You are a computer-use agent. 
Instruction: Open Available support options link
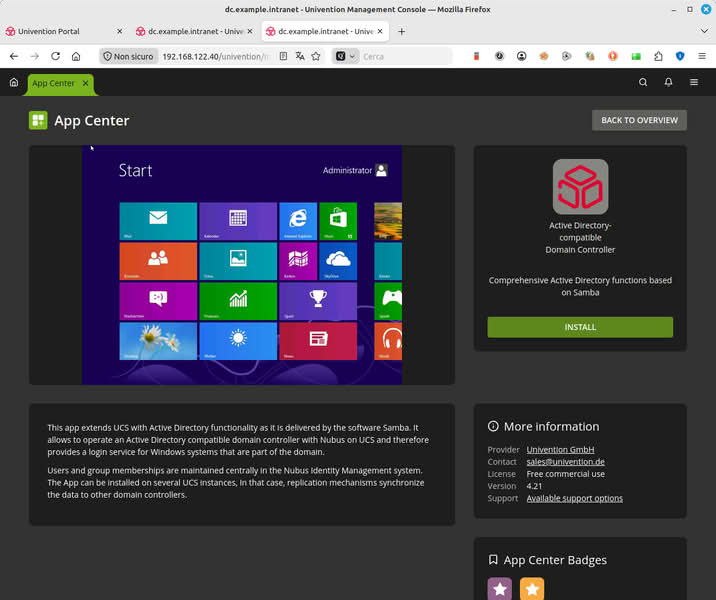[x=574, y=498]
